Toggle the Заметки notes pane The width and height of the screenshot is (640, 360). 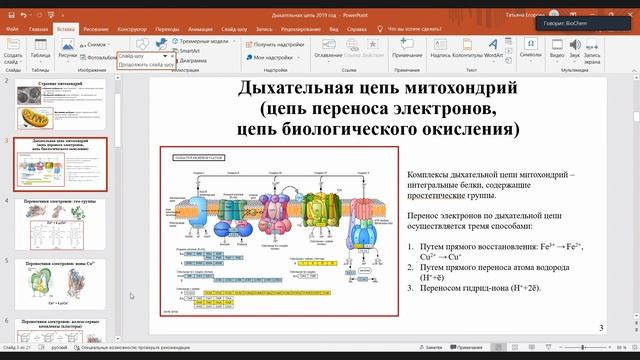pyautogui.click(x=431, y=347)
